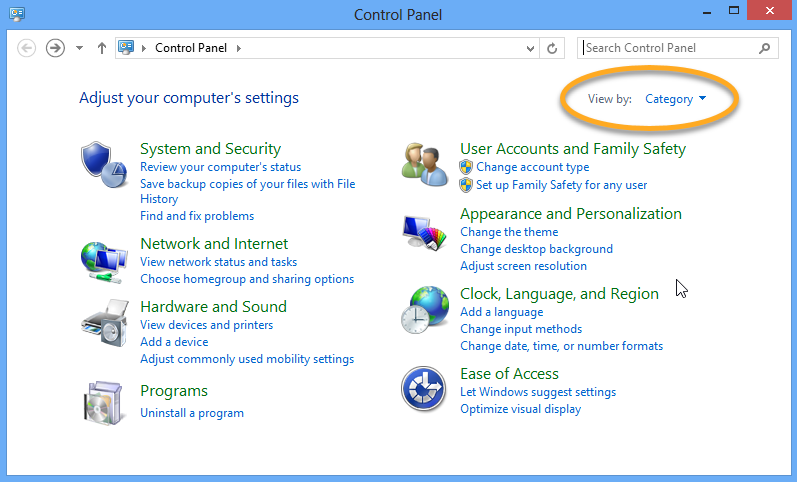This screenshot has height=482, width=797.
Task: Select View devices and printers link
Action: (206, 325)
